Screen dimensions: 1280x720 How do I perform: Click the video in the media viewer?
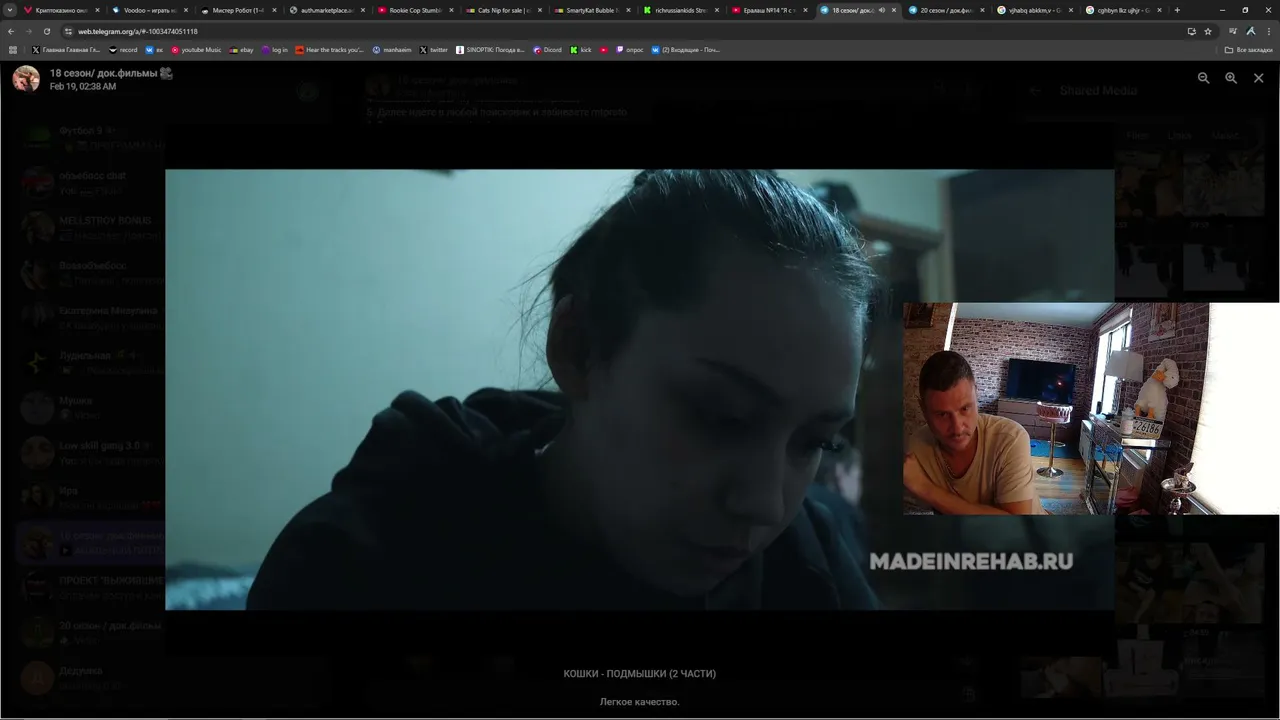tap(640, 389)
